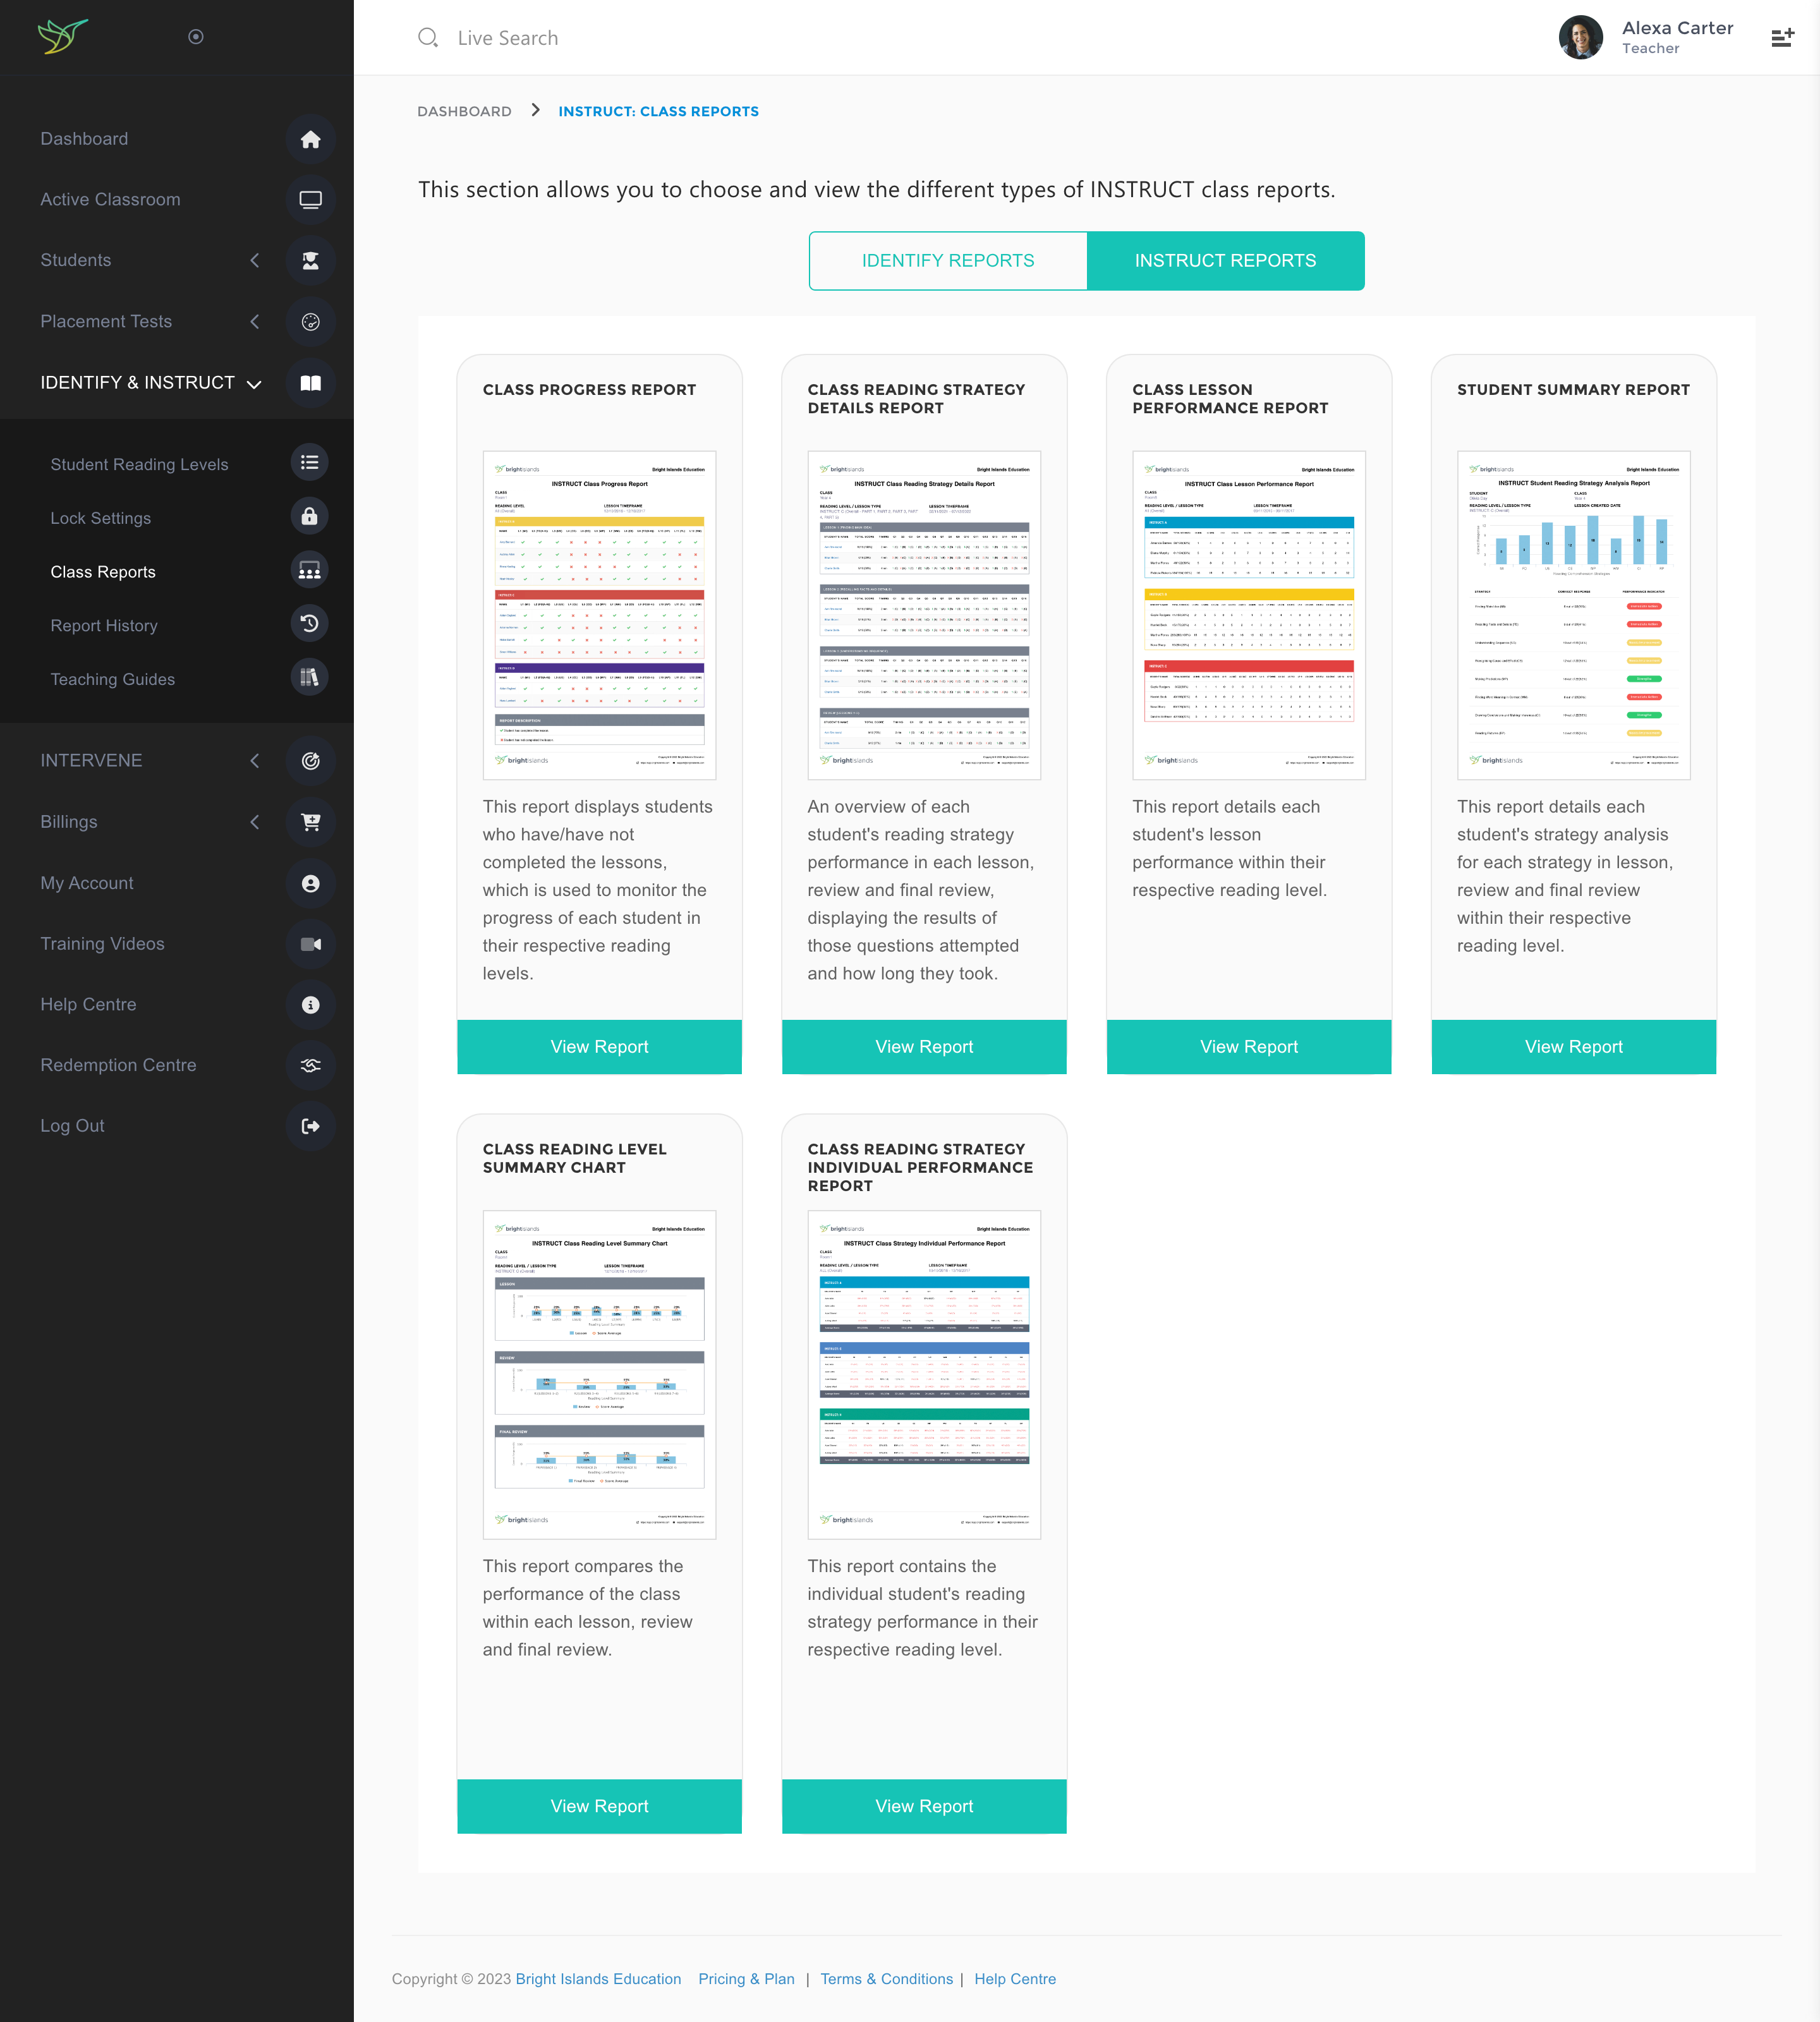Open Teaching Guides books icon
This screenshot has width=1820, height=2022.
click(x=309, y=678)
